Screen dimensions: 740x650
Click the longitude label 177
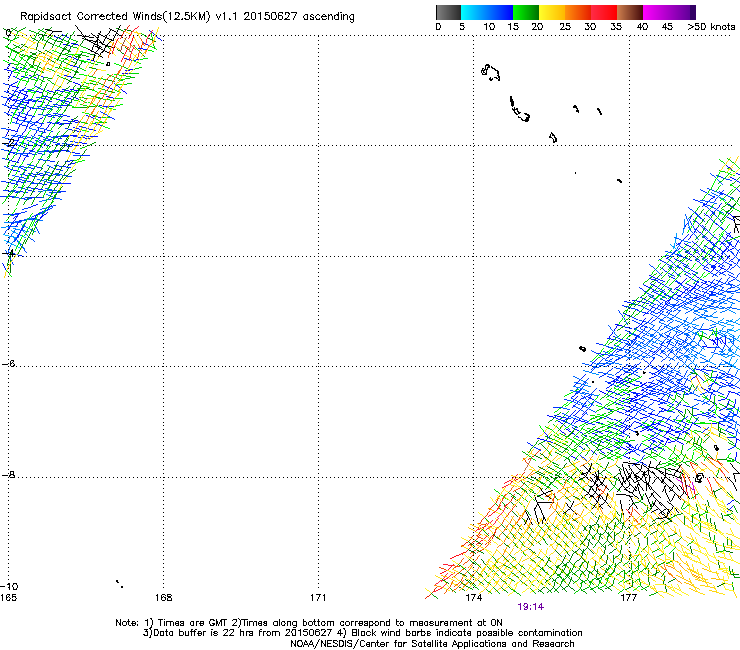(628, 598)
